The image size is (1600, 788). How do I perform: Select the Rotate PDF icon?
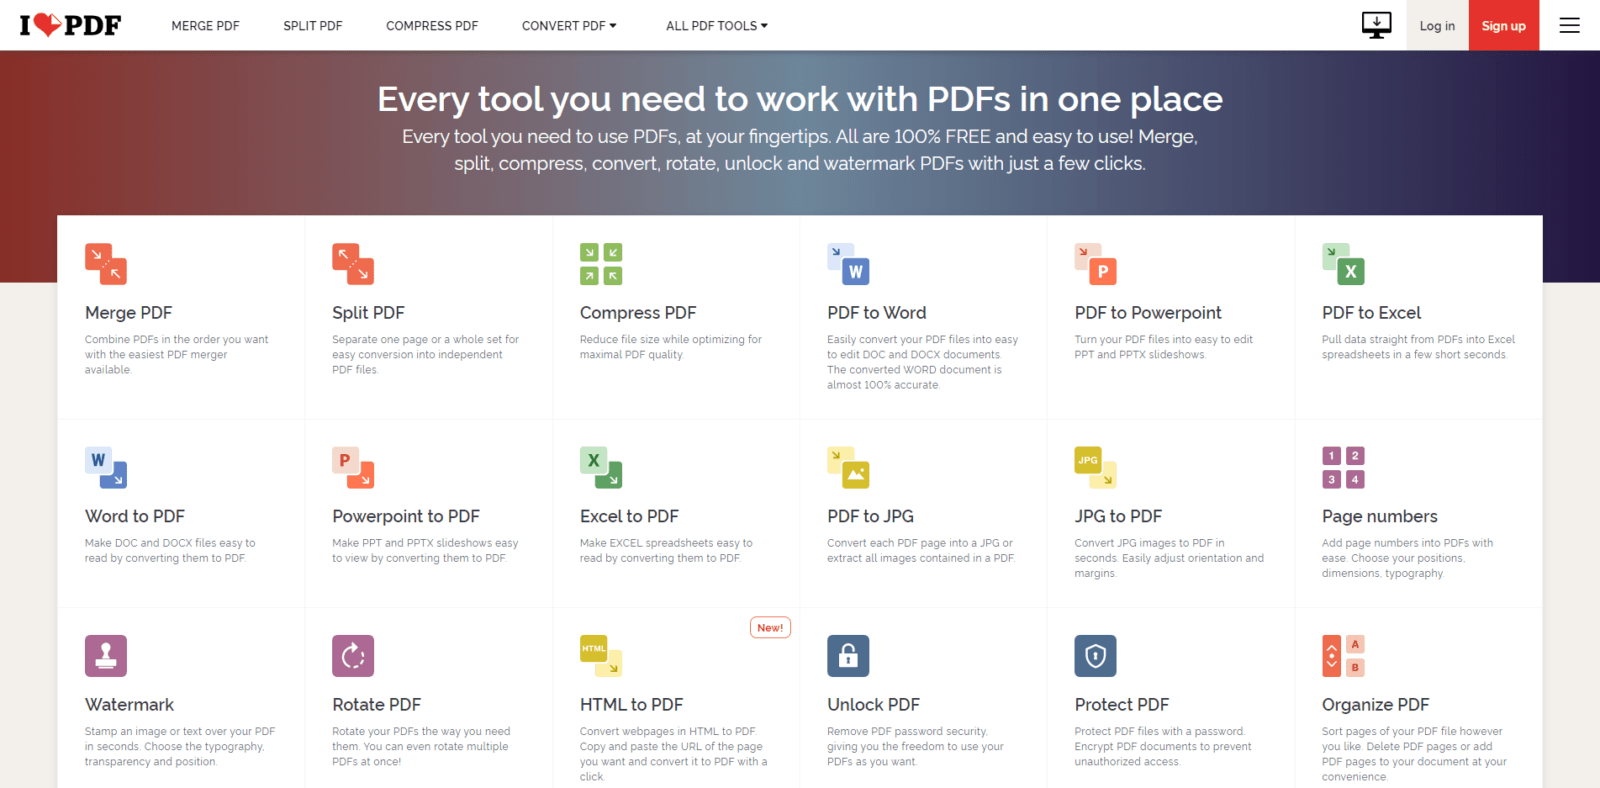[353, 656]
